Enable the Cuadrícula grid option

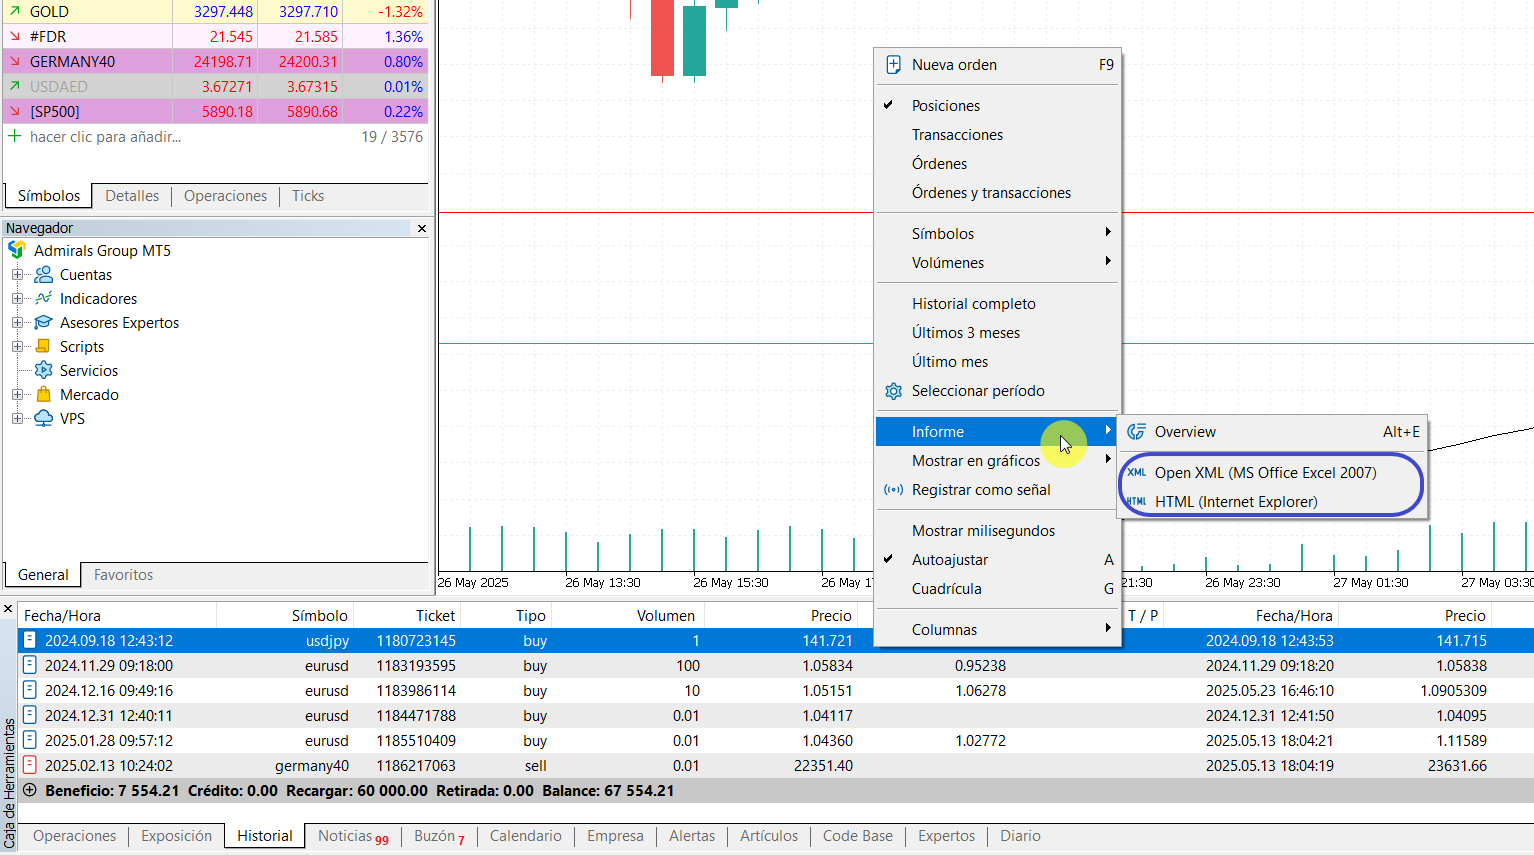pos(996,589)
